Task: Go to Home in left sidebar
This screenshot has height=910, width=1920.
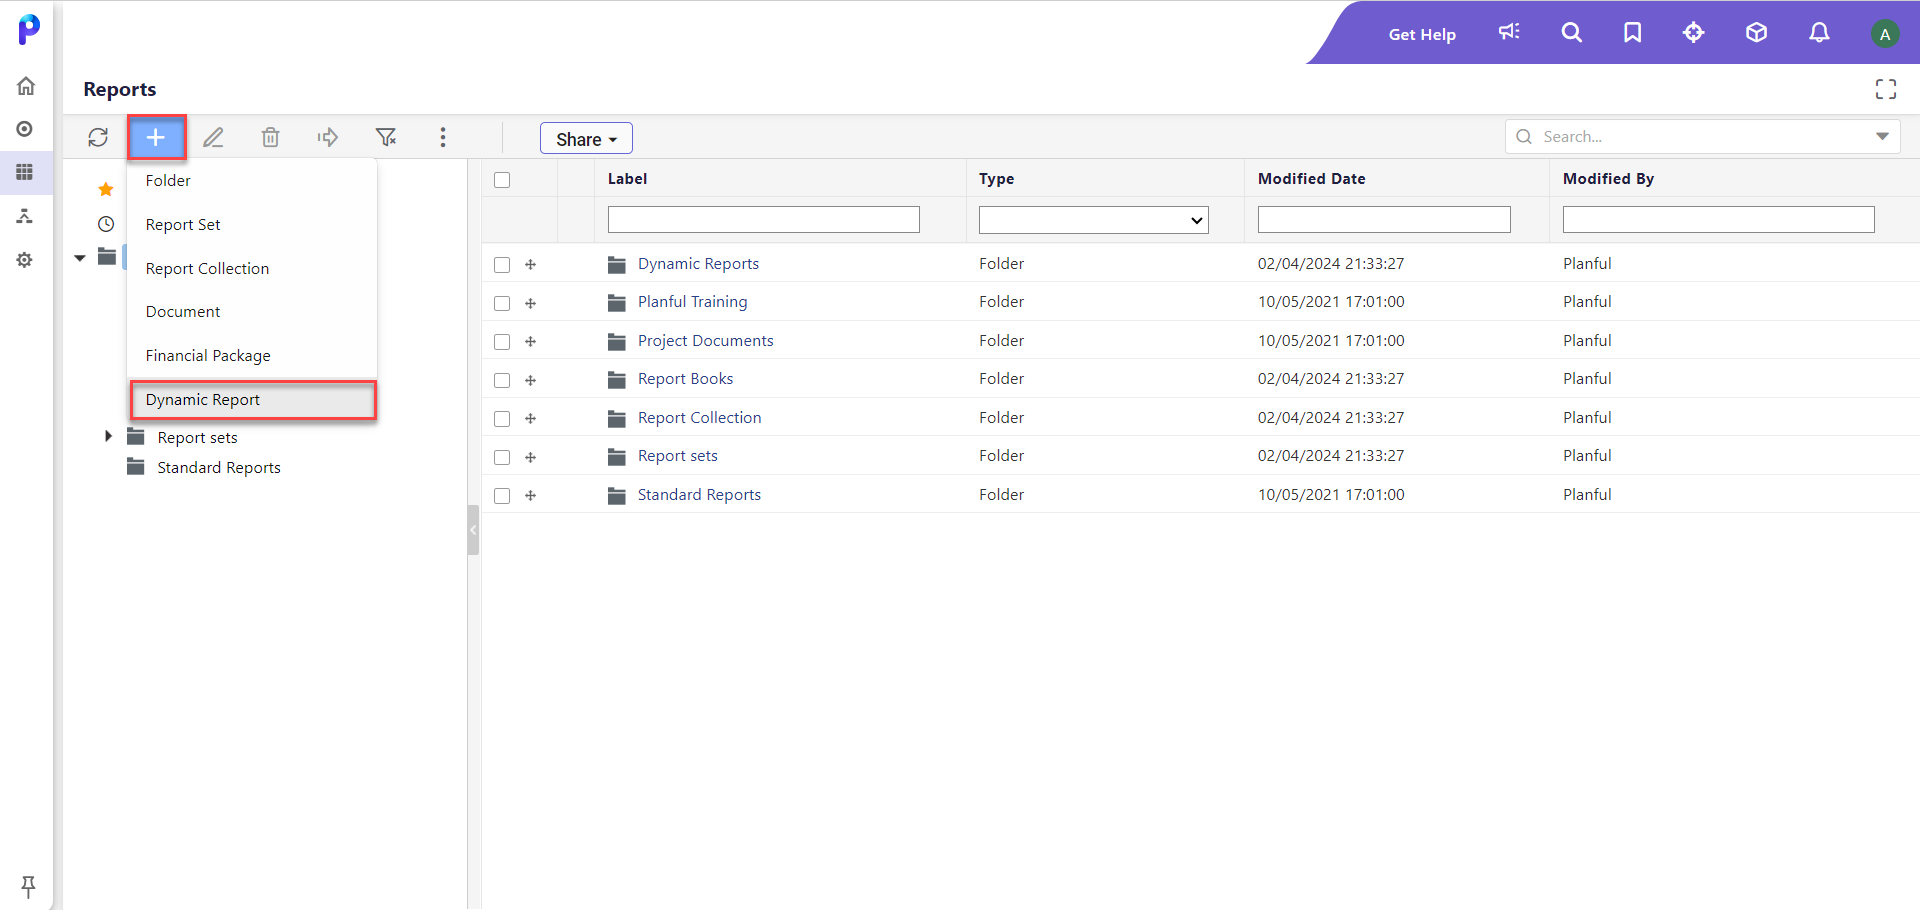Action: (26, 86)
